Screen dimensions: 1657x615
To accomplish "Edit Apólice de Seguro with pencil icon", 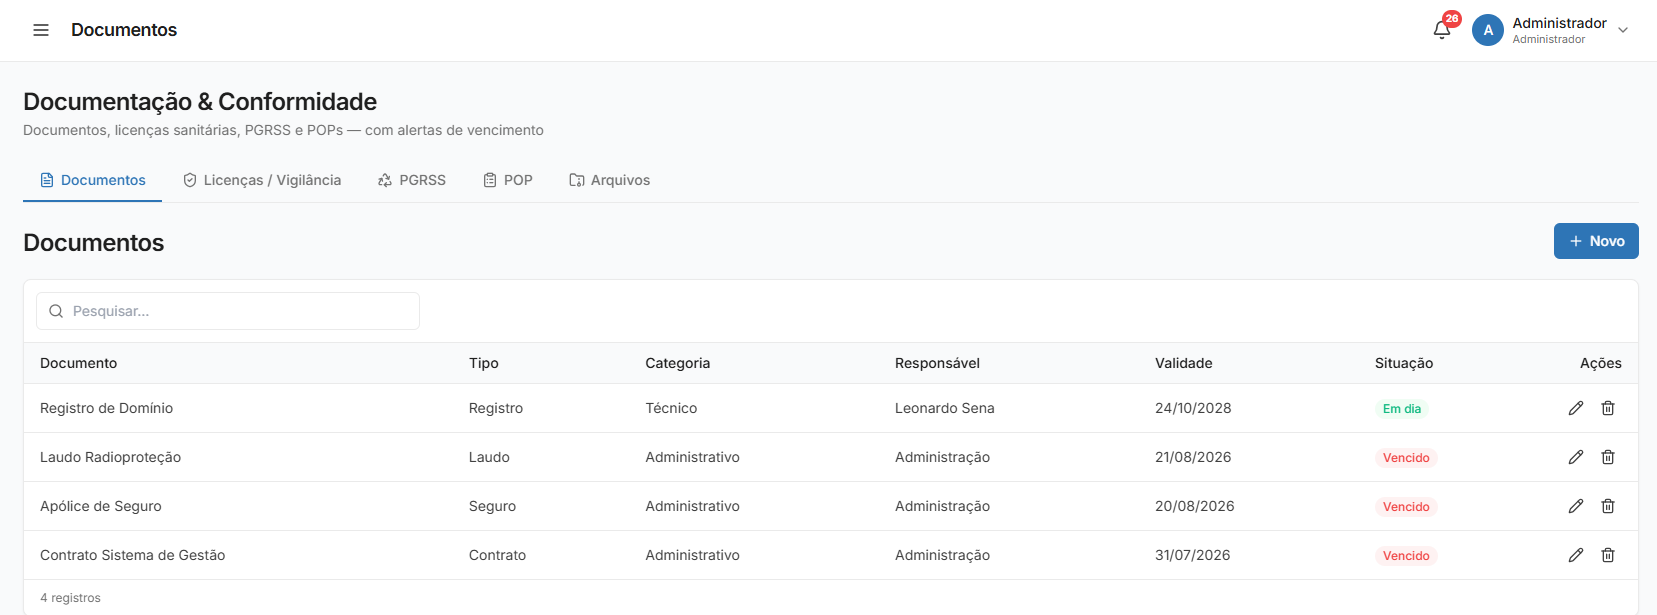I will pyautogui.click(x=1576, y=506).
